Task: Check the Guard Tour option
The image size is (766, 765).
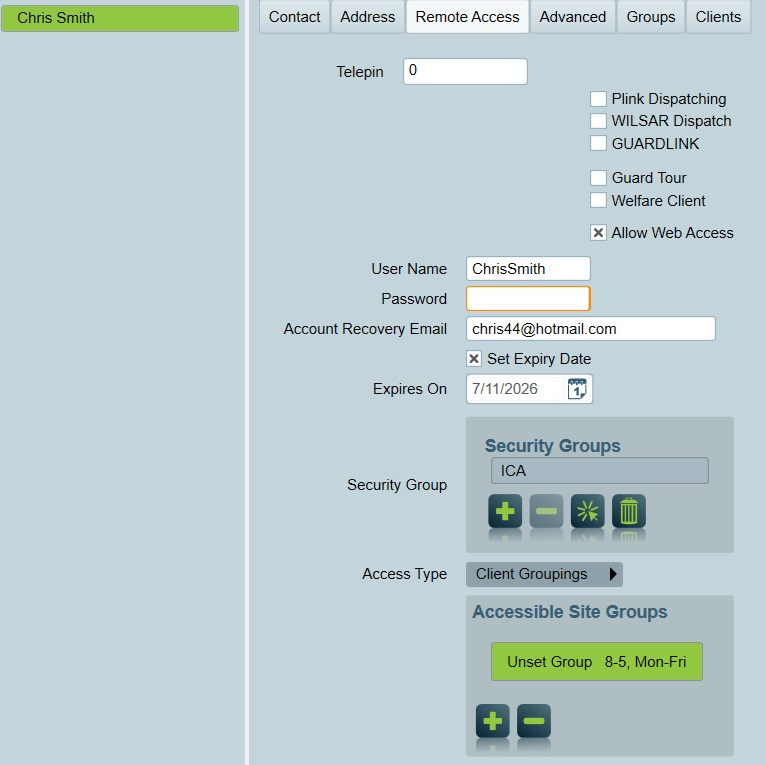Action: pyautogui.click(x=598, y=178)
